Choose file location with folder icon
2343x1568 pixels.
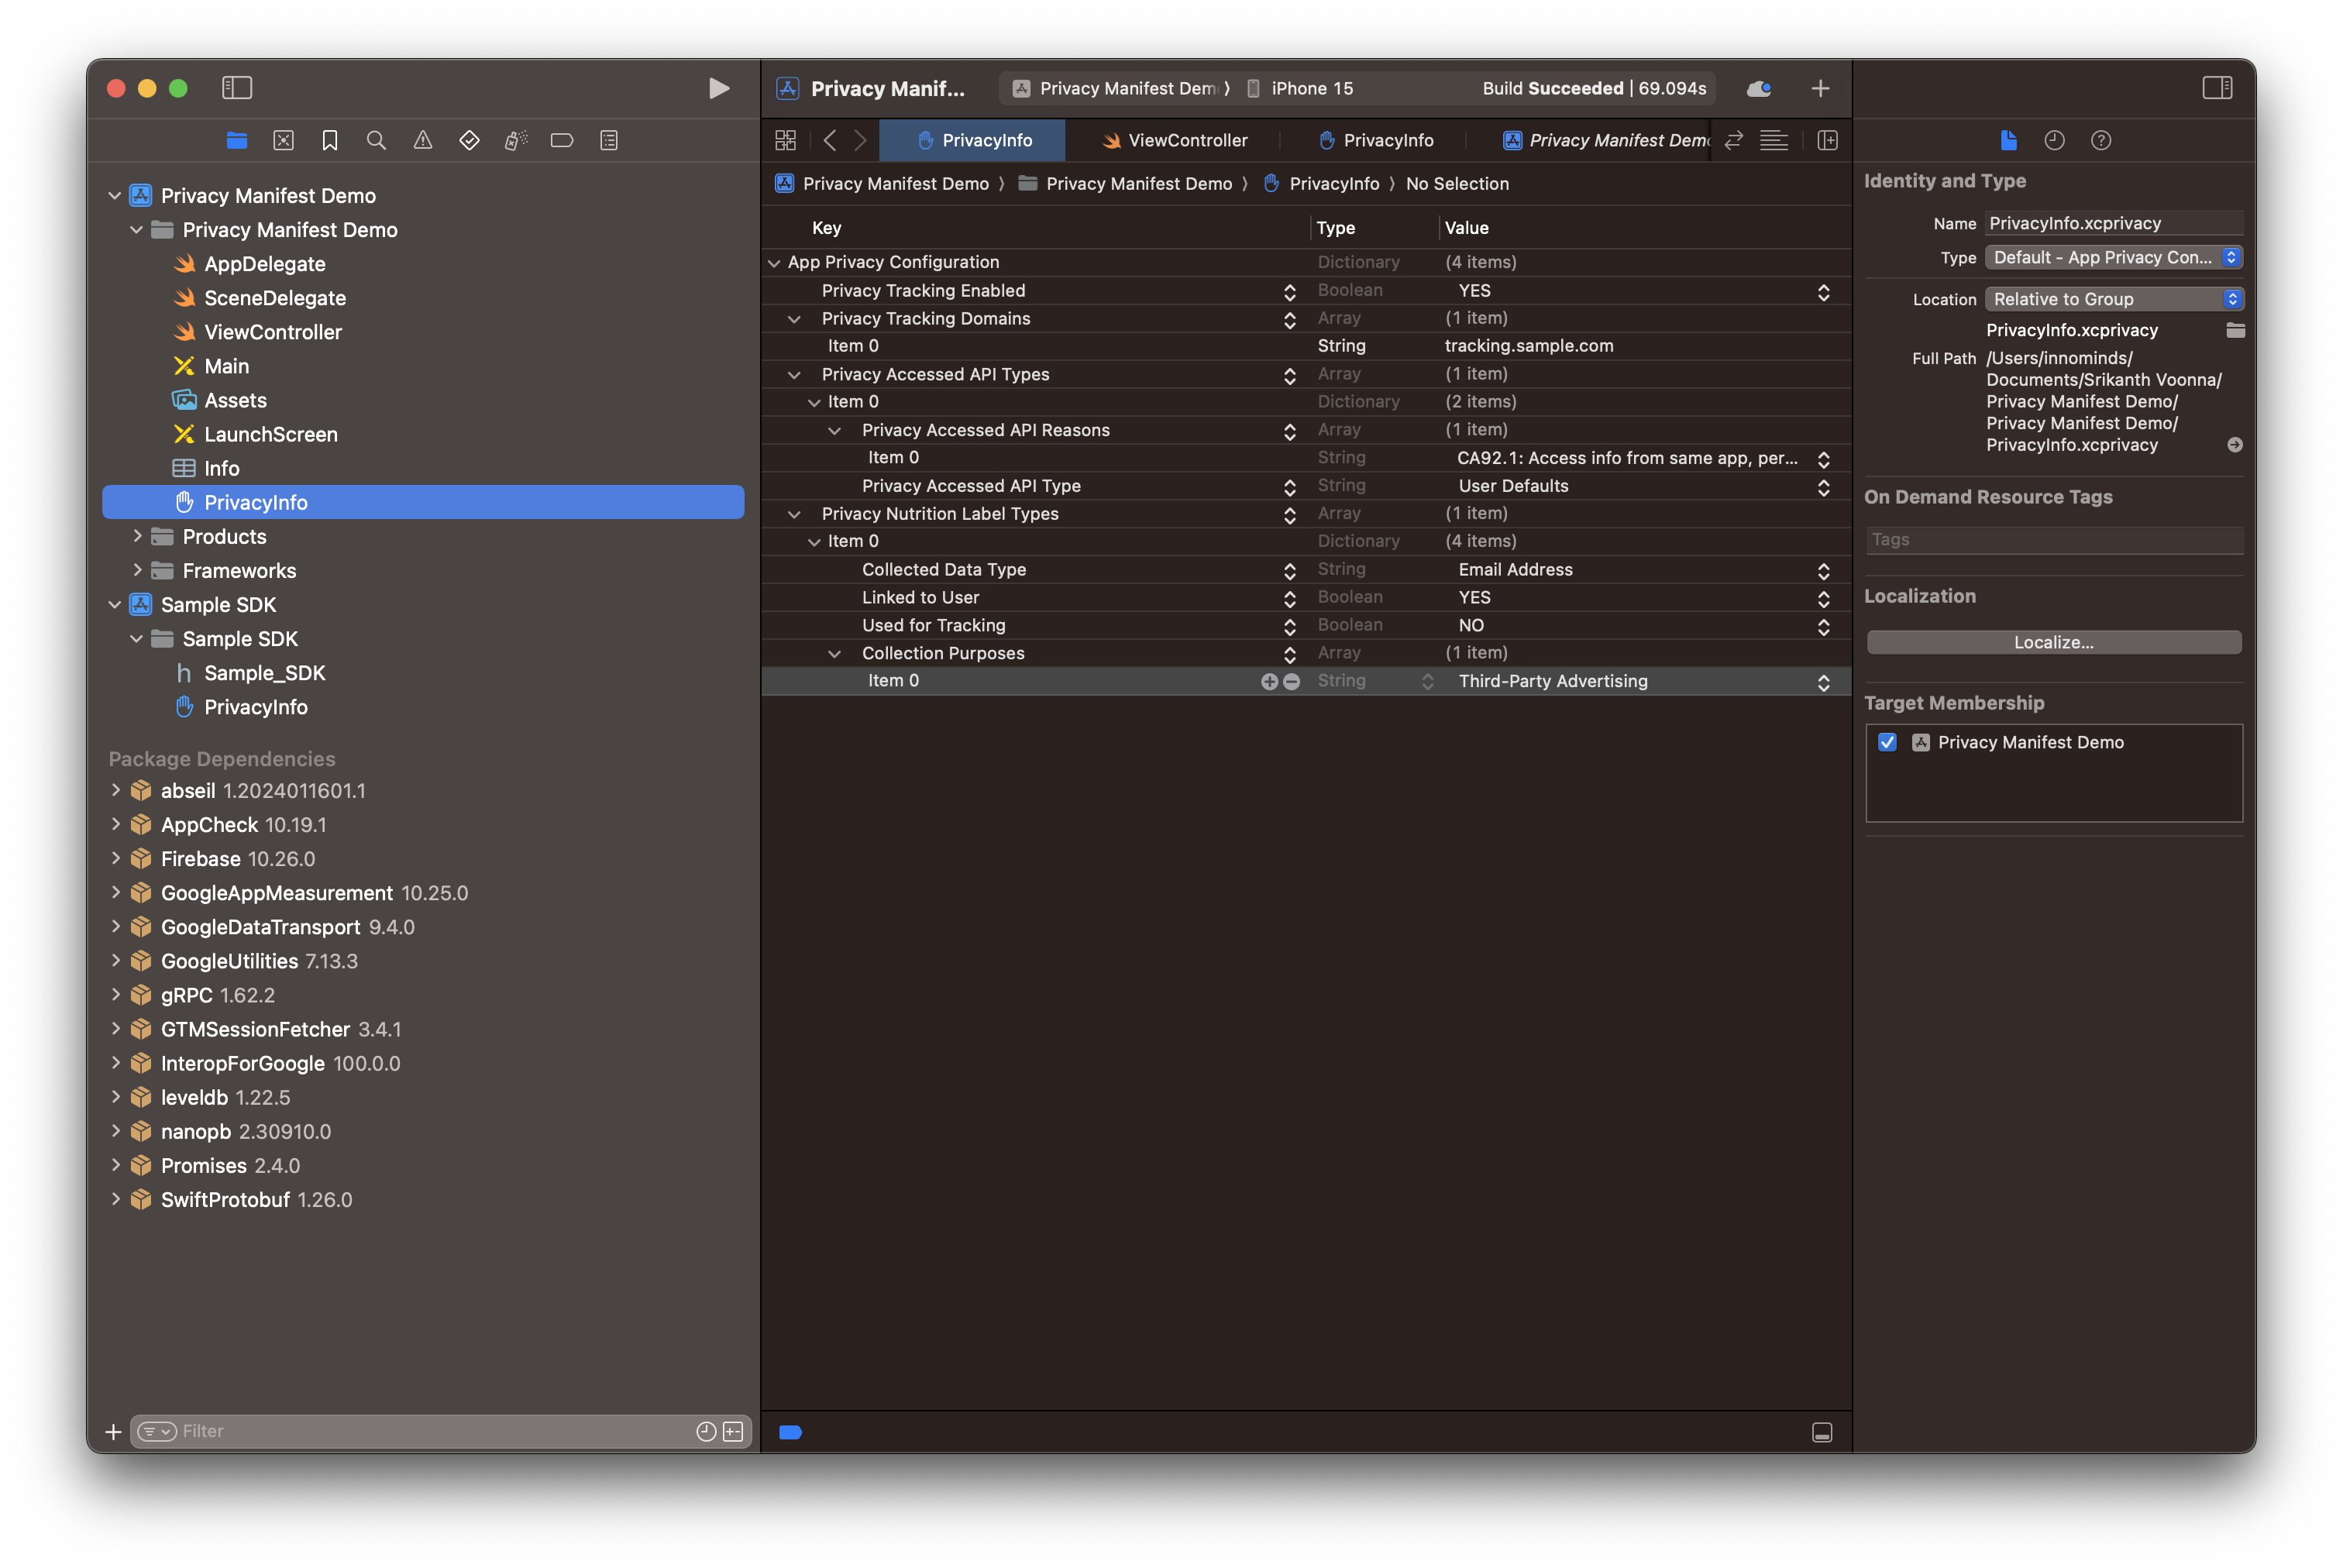2235,330
